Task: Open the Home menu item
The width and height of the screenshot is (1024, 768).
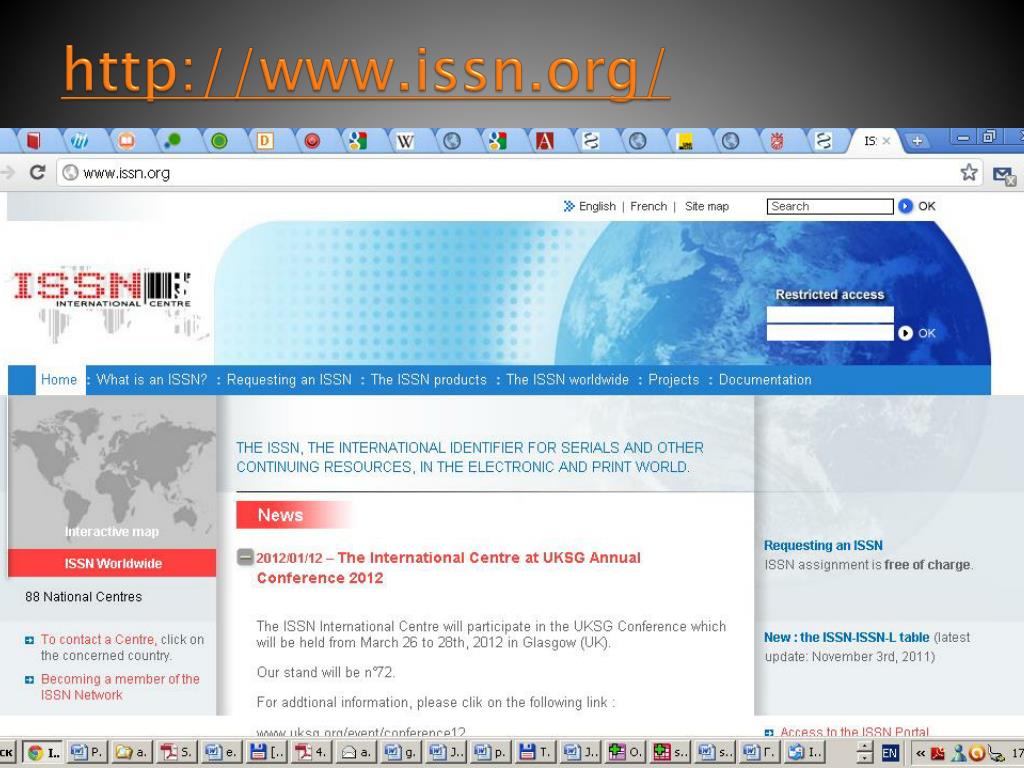Action: (59, 379)
